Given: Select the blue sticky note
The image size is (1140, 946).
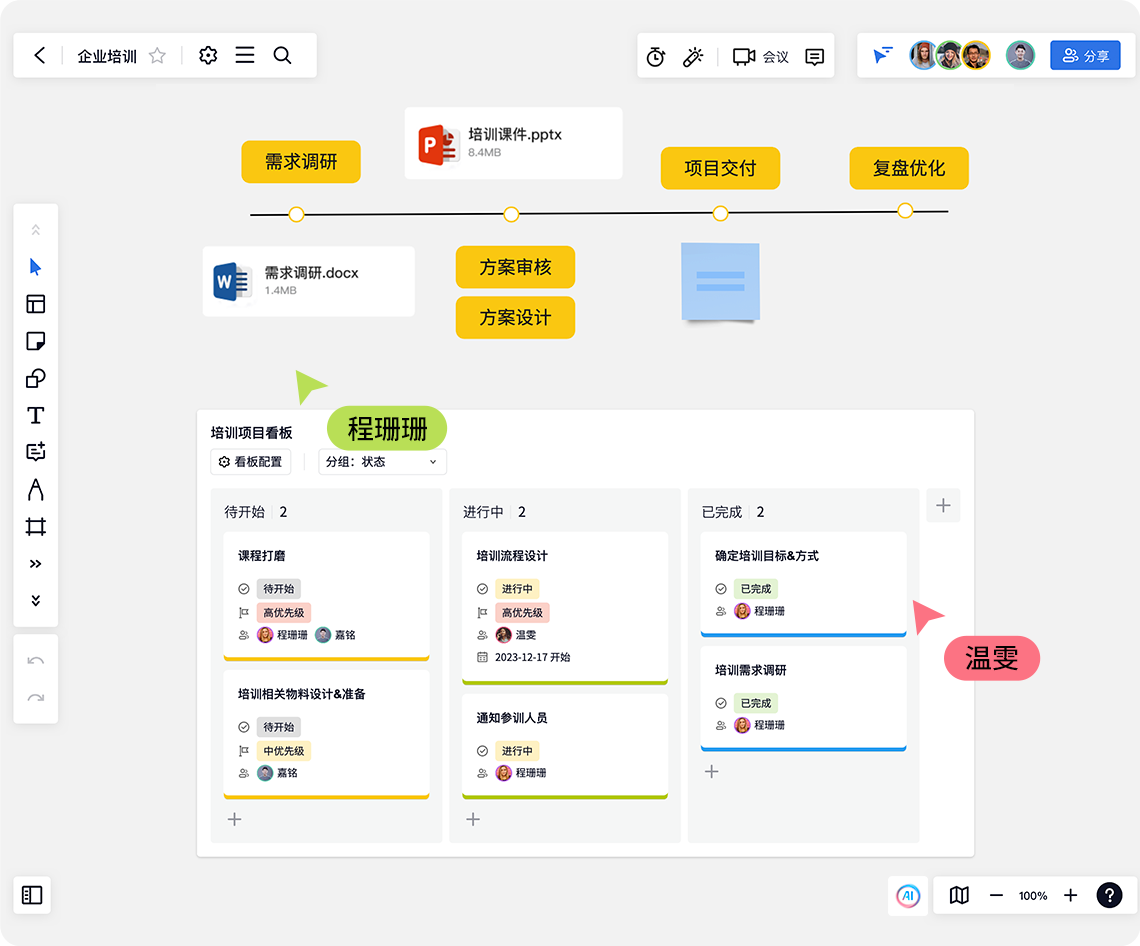Looking at the screenshot, I should 720,281.
